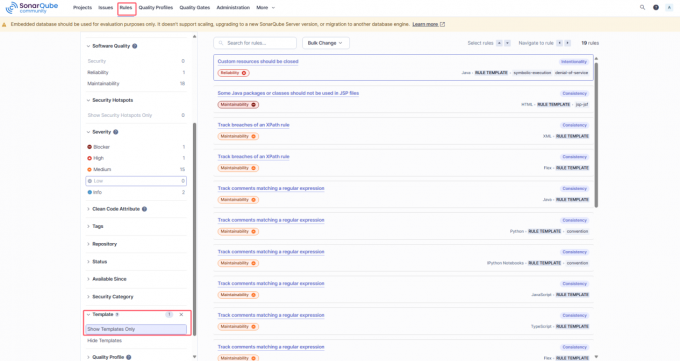Open the search magnifier in top bar

click(x=642, y=7)
